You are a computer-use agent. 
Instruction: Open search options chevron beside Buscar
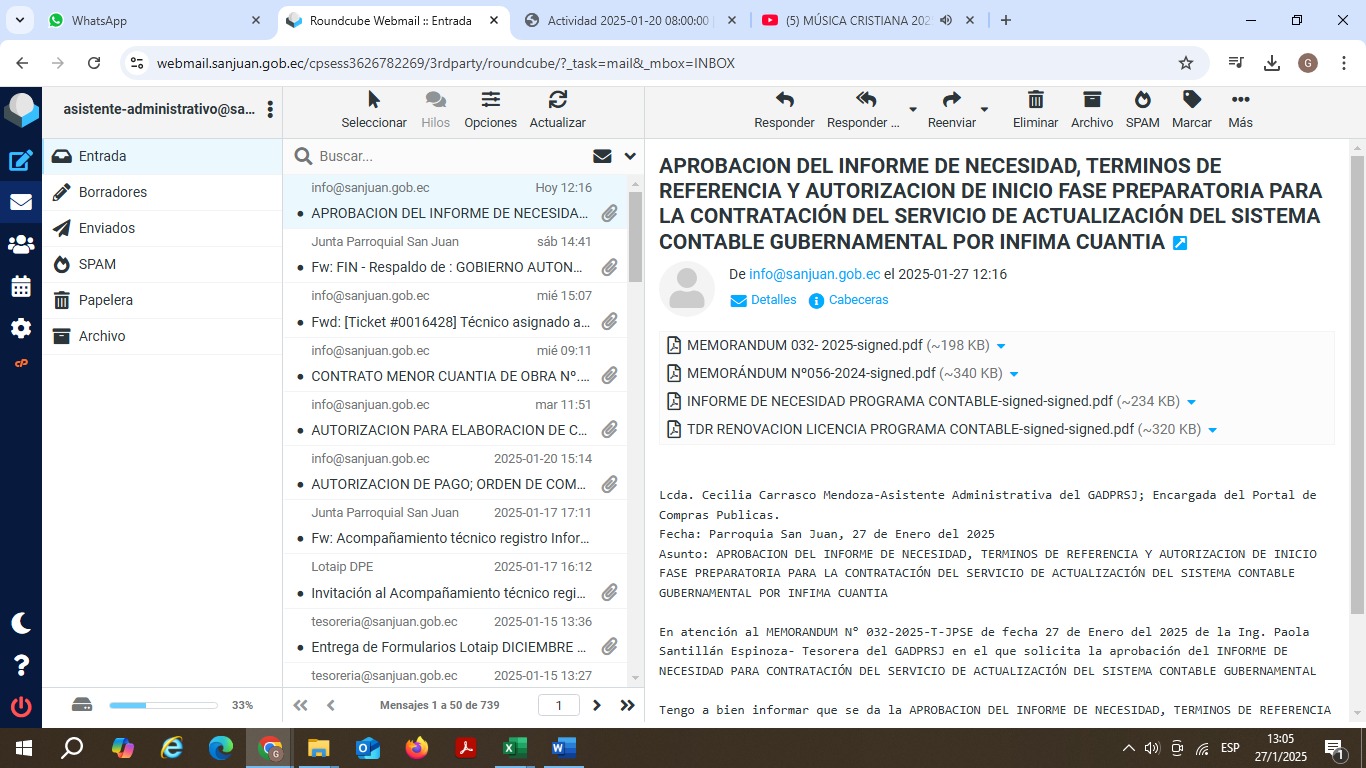[630, 156]
